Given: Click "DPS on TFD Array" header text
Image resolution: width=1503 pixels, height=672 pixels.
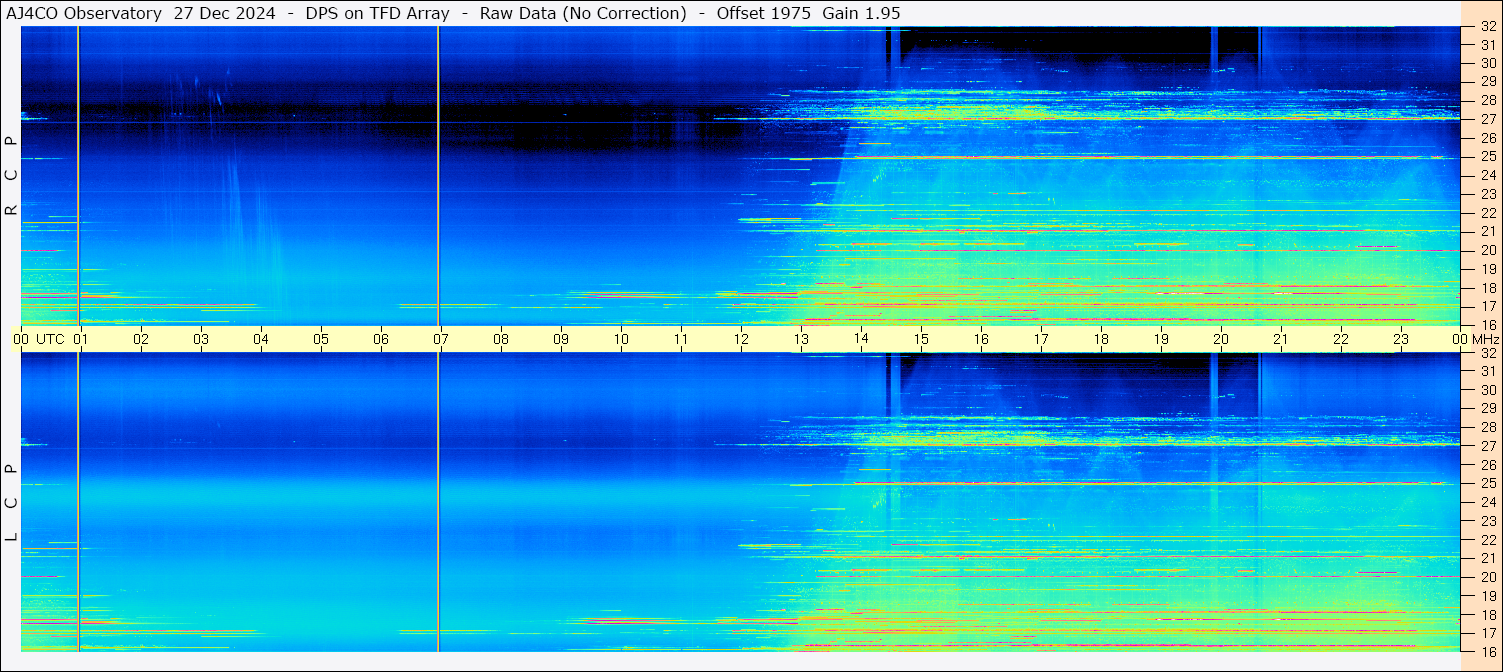Looking at the screenshot, I should point(378,13).
